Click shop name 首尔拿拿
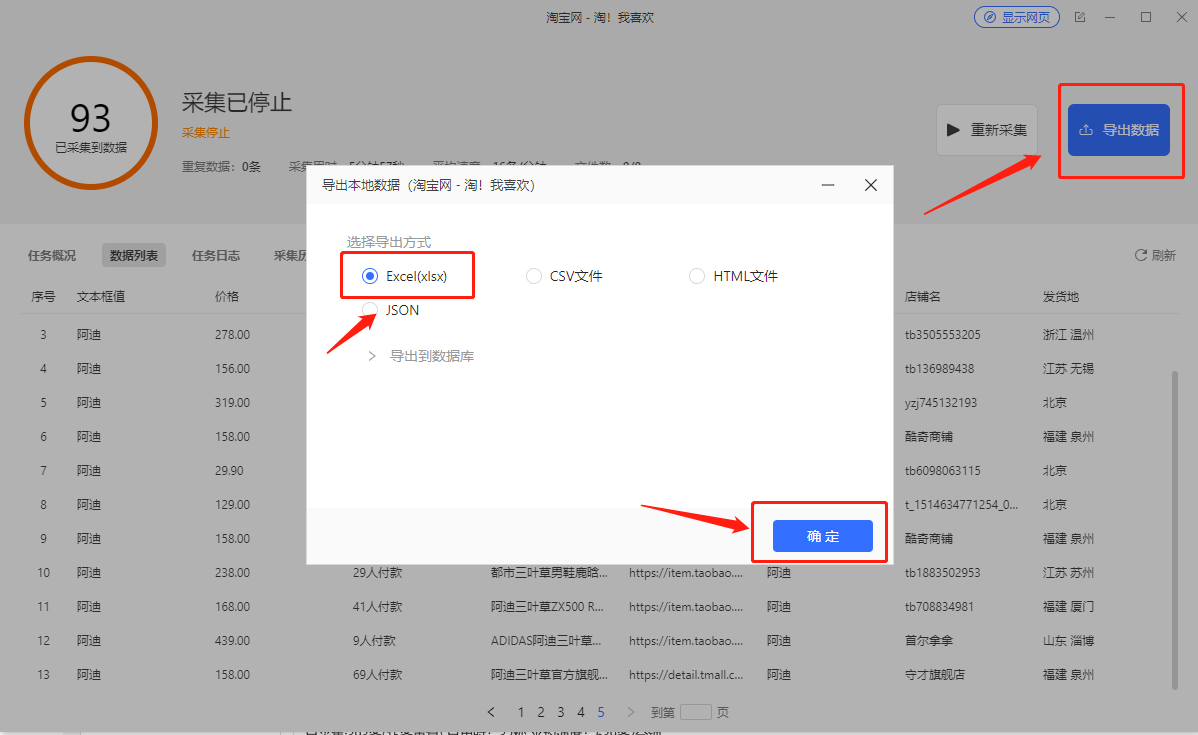The width and height of the screenshot is (1198, 735). click(929, 640)
